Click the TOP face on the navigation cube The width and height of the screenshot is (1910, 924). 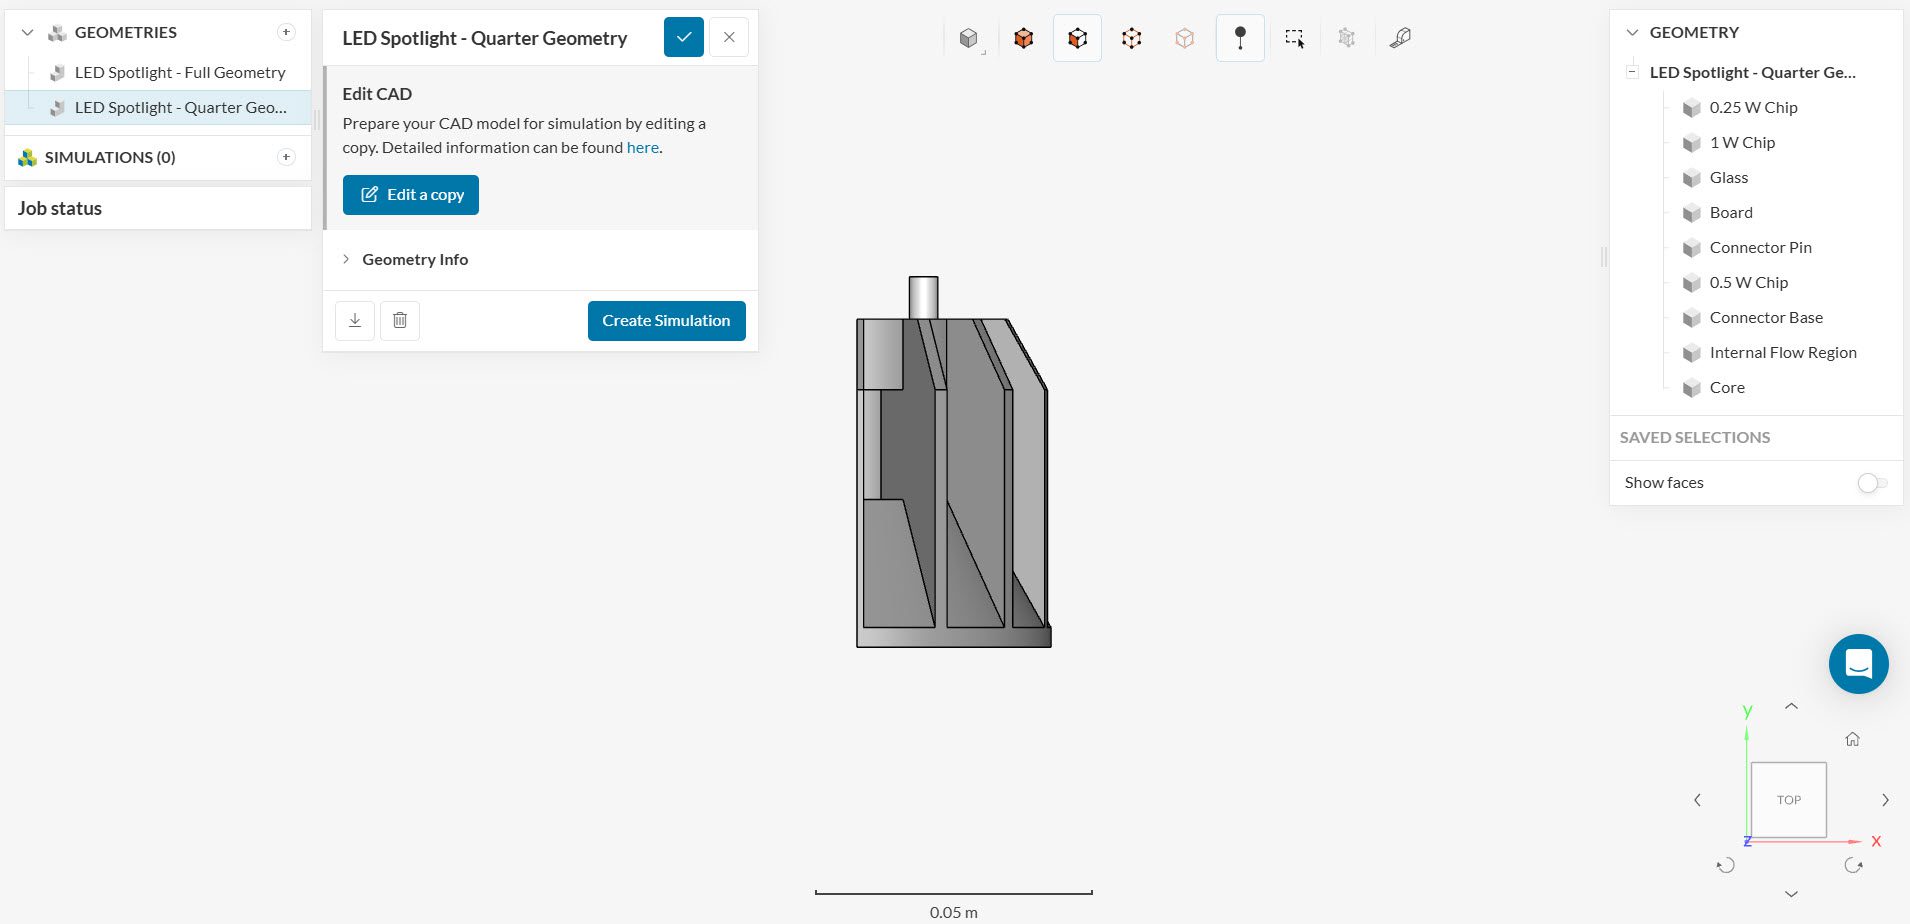[x=1789, y=799]
